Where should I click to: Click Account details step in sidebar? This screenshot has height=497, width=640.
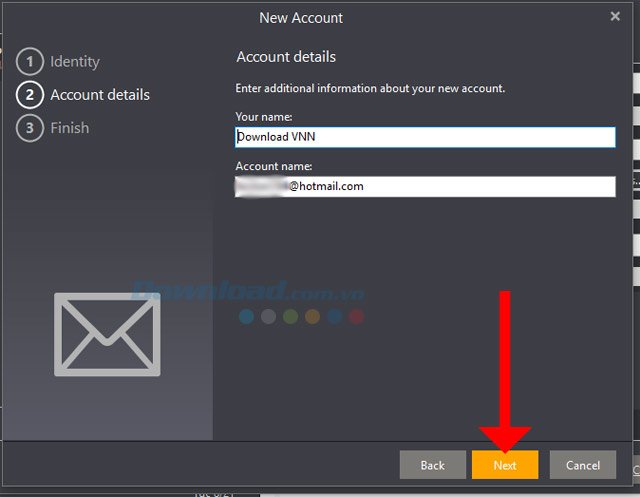click(100, 95)
